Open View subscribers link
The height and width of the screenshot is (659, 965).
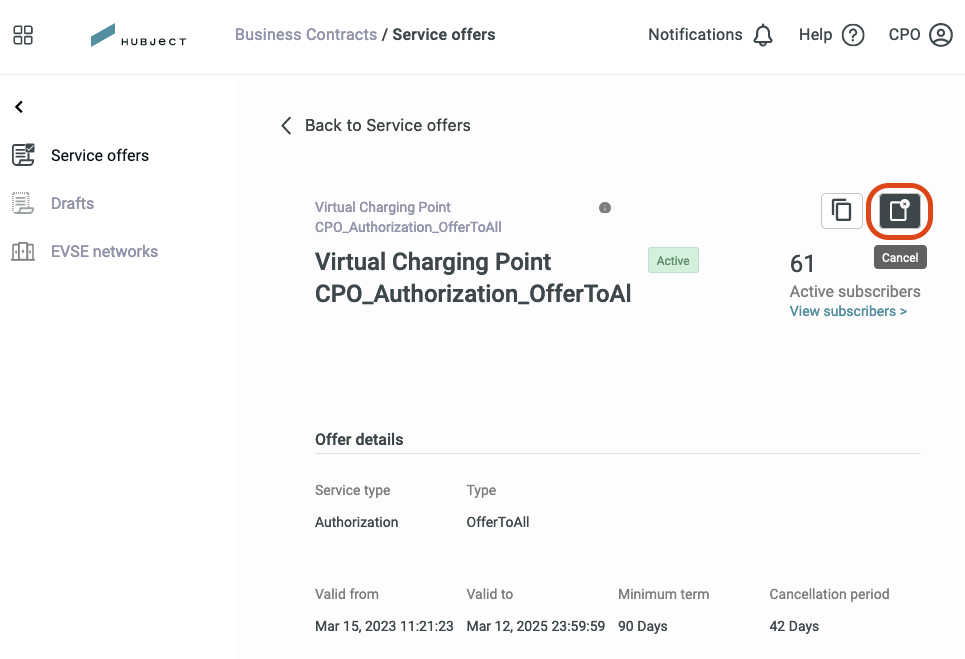pyautogui.click(x=848, y=311)
